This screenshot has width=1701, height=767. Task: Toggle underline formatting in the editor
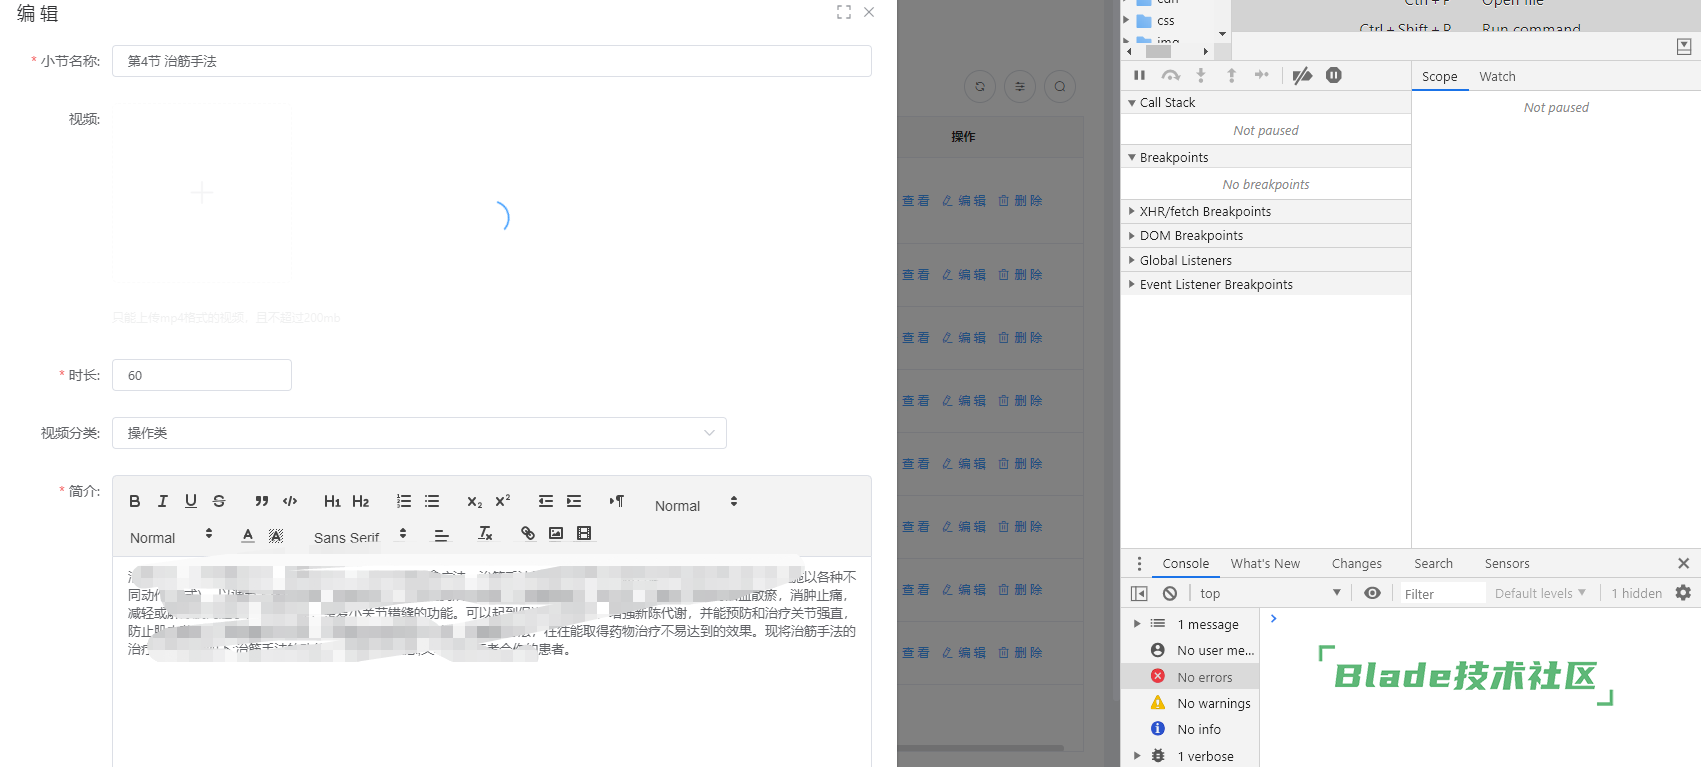191,501
